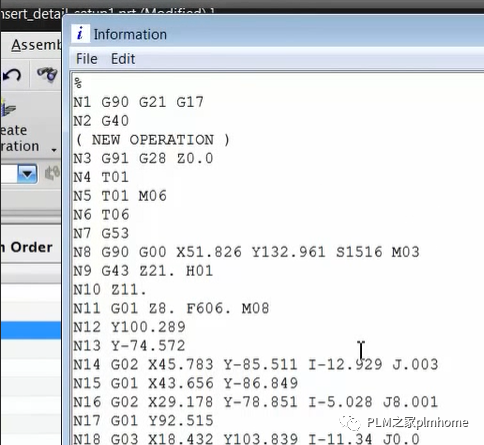Click the greyed-out icon beside the combo box
This screenshot has height=445, width=484.
[x=52, y=173]
